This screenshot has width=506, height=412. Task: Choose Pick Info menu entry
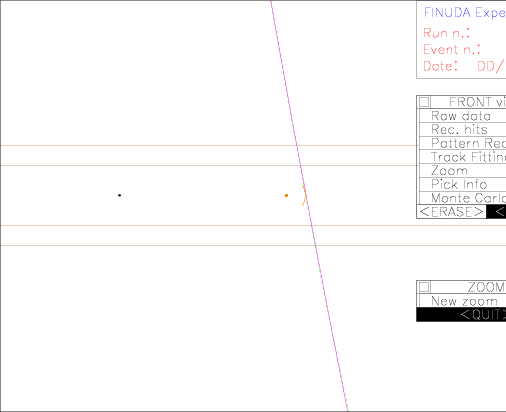[x=463, y=185]
